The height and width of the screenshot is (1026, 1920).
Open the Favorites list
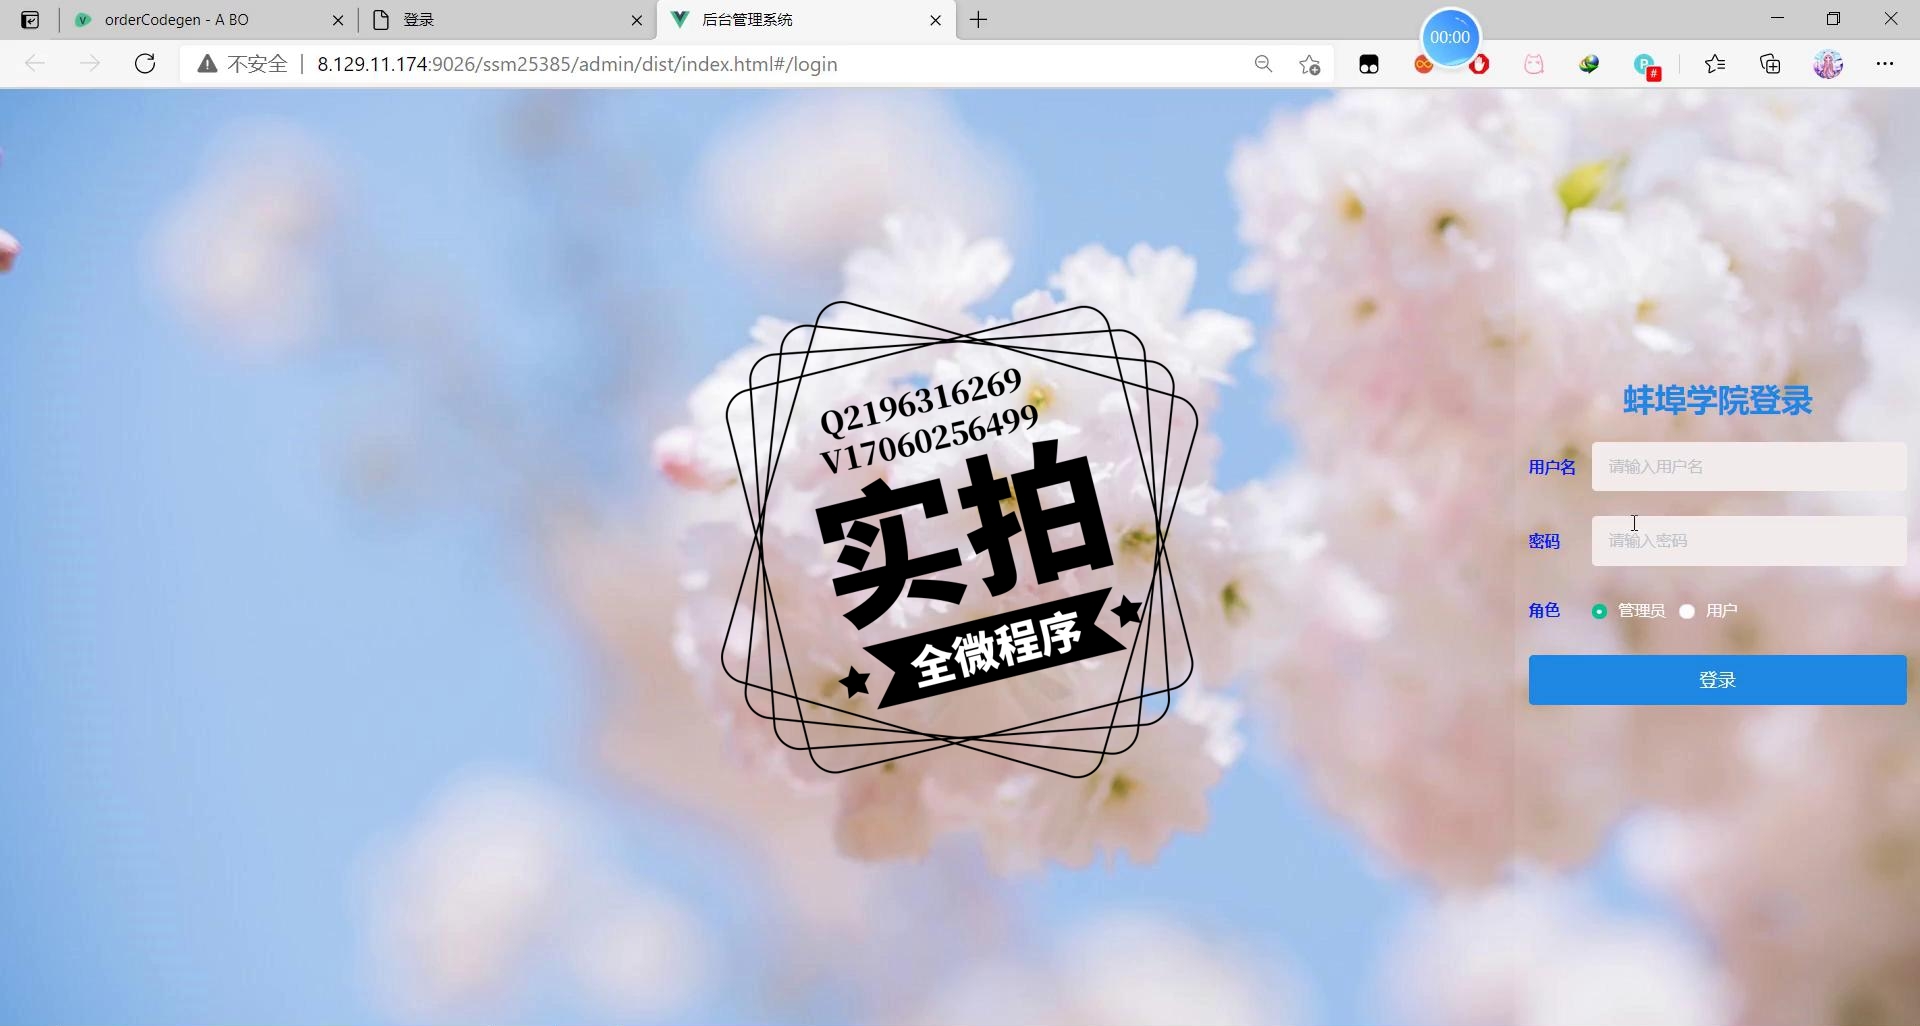tap(1715, 64)
